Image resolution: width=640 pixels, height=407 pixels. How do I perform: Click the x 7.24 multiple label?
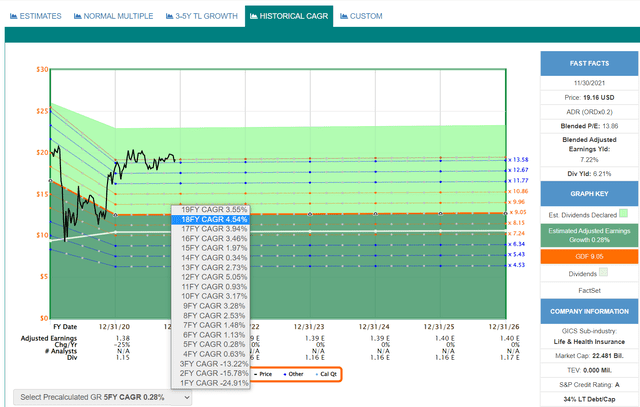[x=517, y=234]
